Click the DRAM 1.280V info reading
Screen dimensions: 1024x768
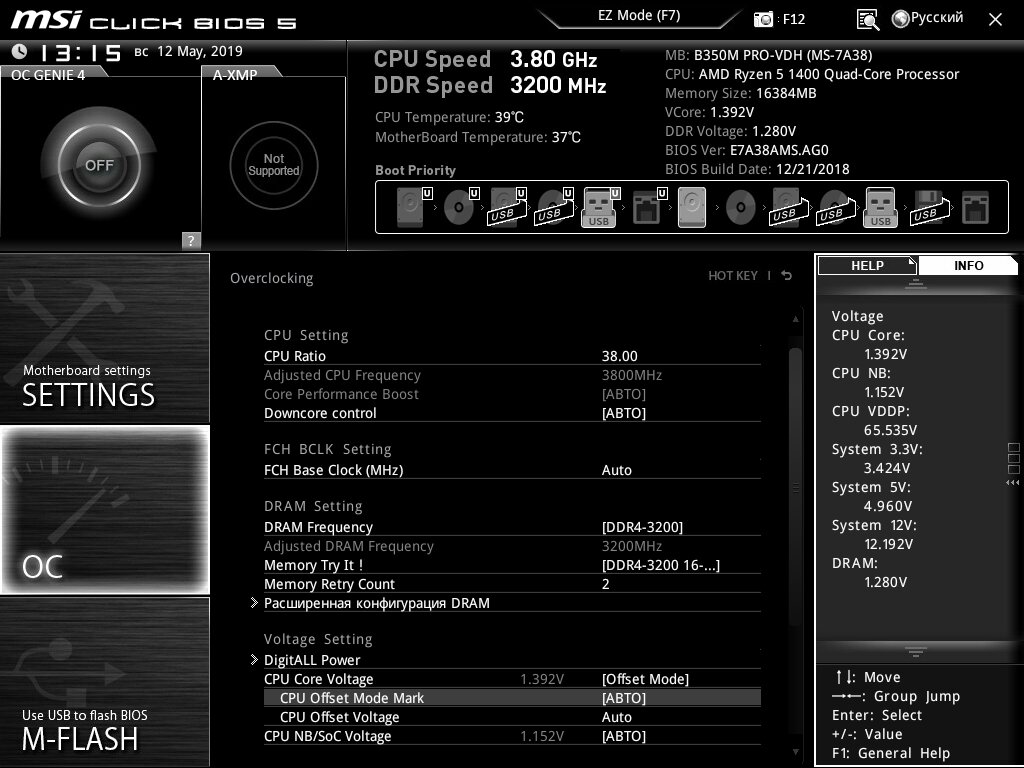tap(886, 582)
